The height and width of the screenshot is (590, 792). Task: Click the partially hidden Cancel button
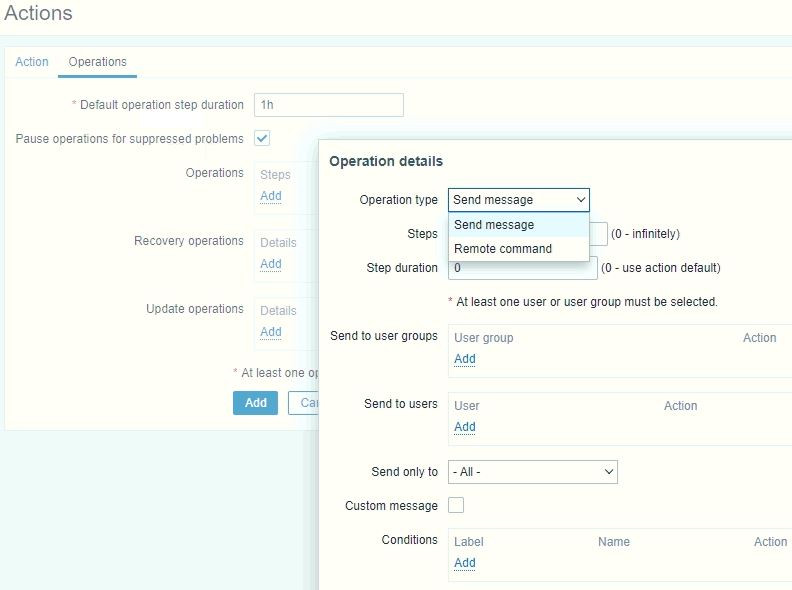(x=304, y=403)
